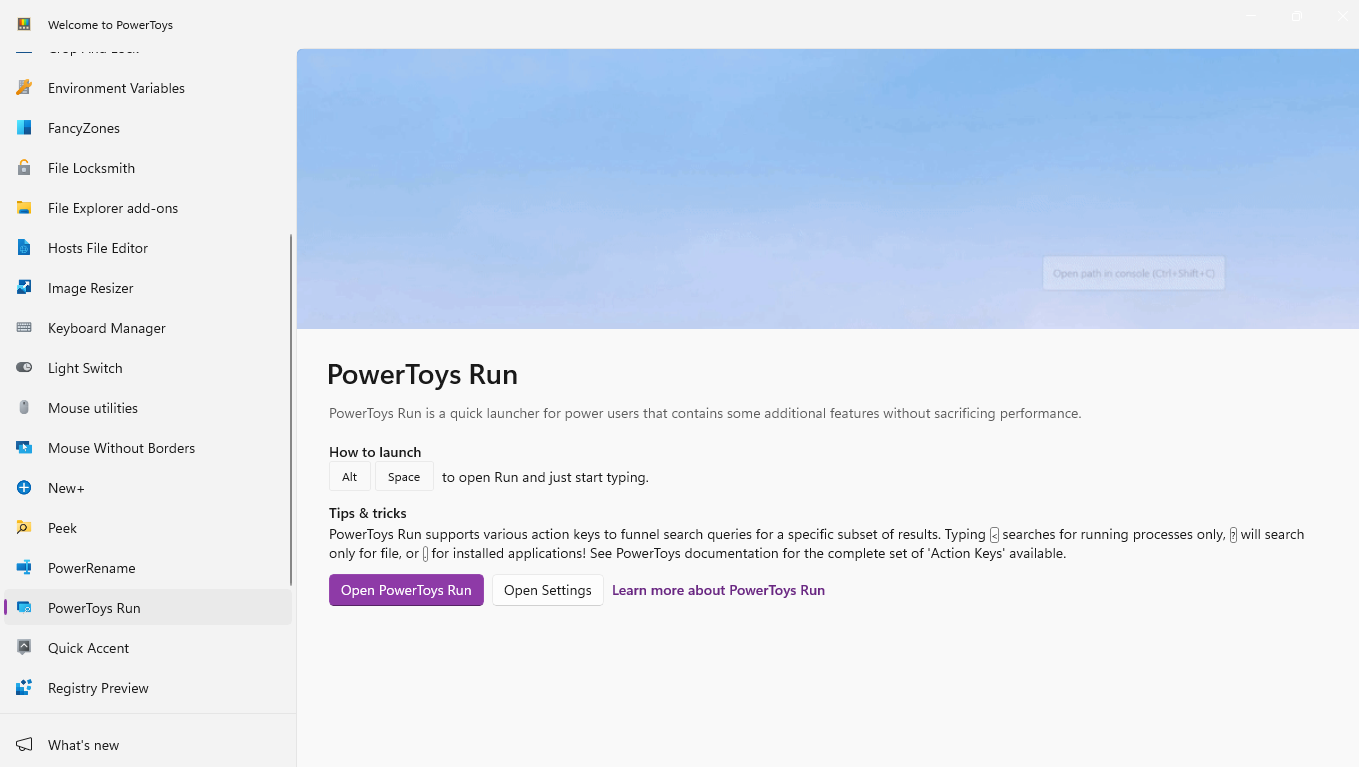Click the Environment Variables icon
1359x767 pixels.
(24, 88)
